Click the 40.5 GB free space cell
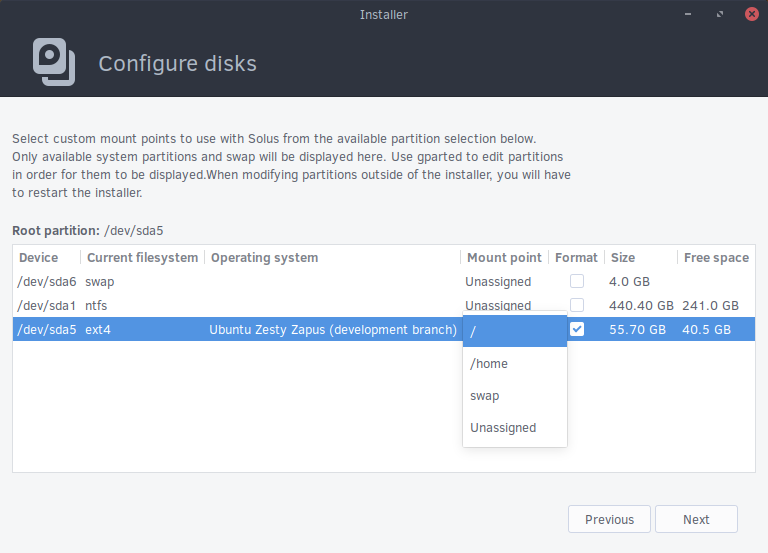 pos(706,330)
